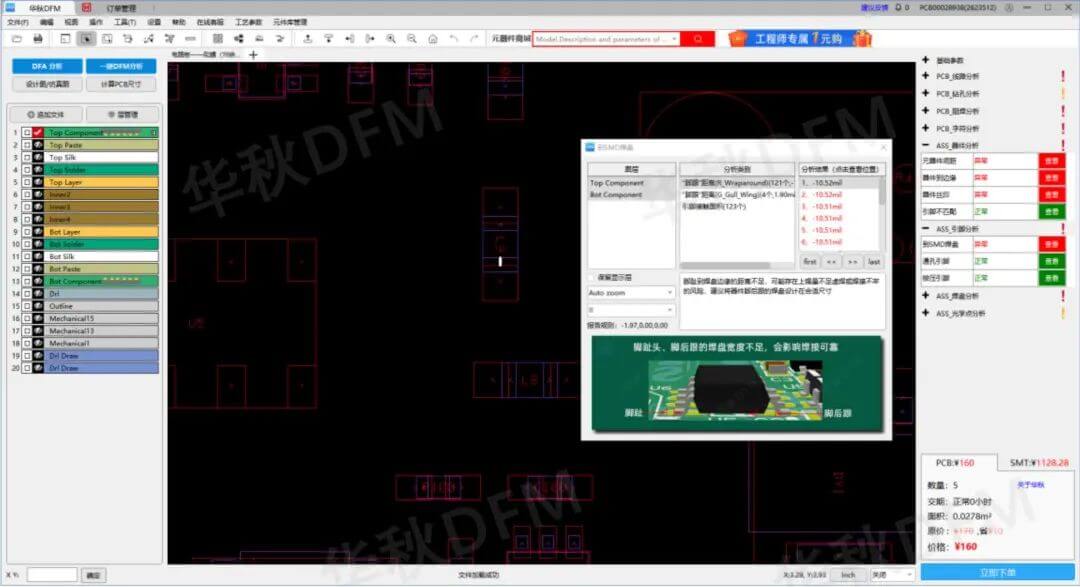Switch to the 订单管理 tab
Image resolution: width=1080 pixels, height=587 pixels.
click(122, 8)
